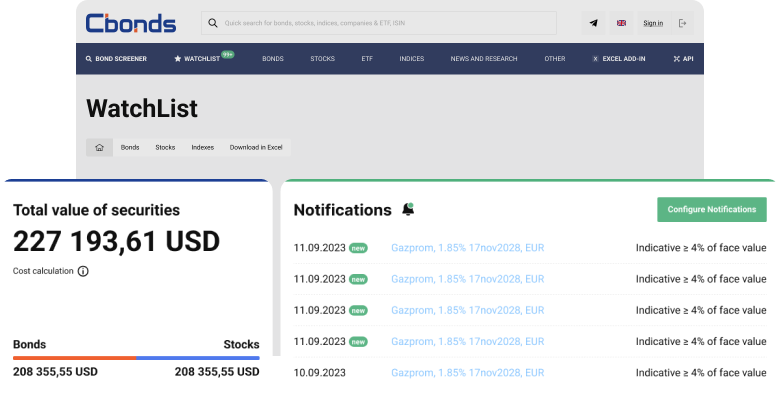
Task: Click the search magnifier icon
Action: [212, 23]
